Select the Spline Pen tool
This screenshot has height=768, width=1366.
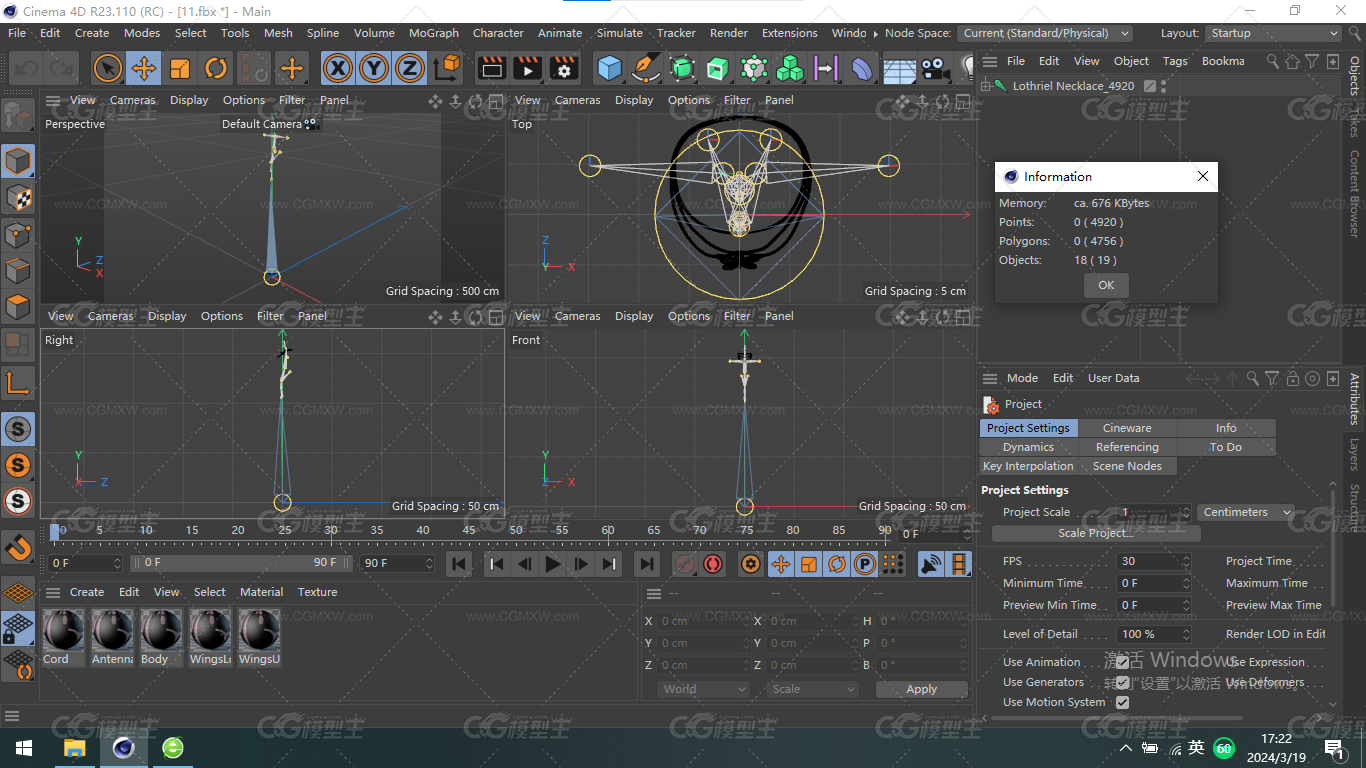(x=646, y=68)
